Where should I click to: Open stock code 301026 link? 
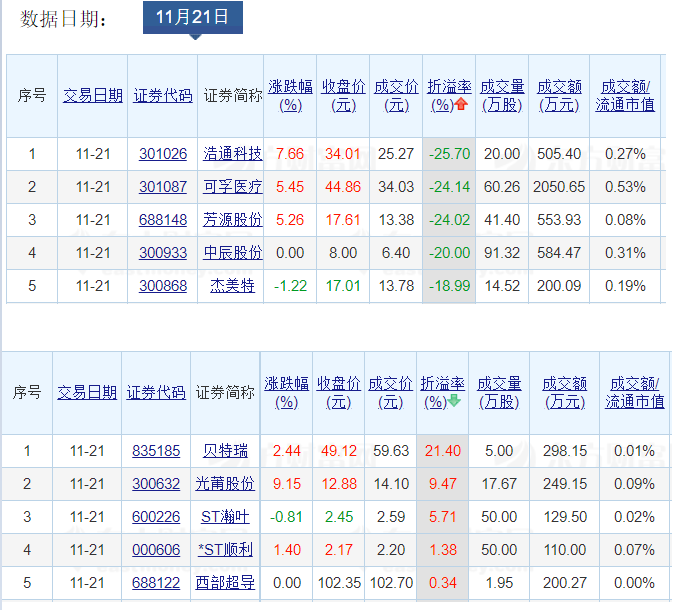point(162,153)
